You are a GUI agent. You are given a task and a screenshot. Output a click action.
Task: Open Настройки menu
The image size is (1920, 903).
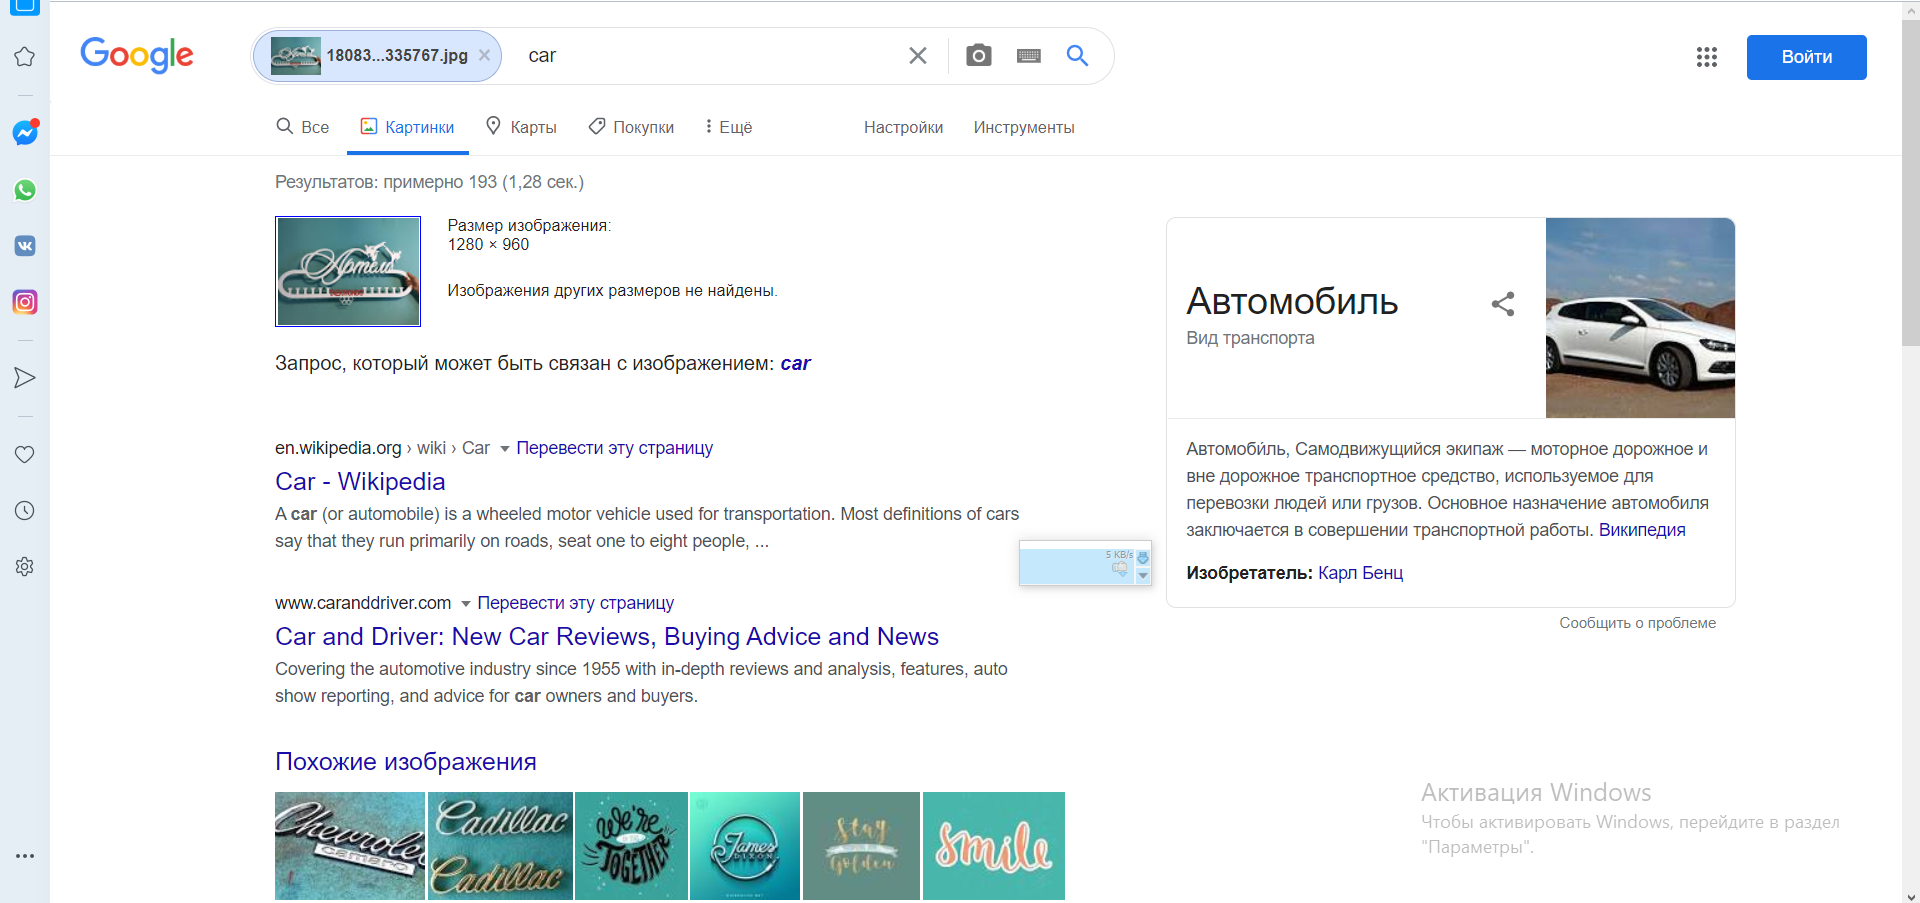pos(903,128)
